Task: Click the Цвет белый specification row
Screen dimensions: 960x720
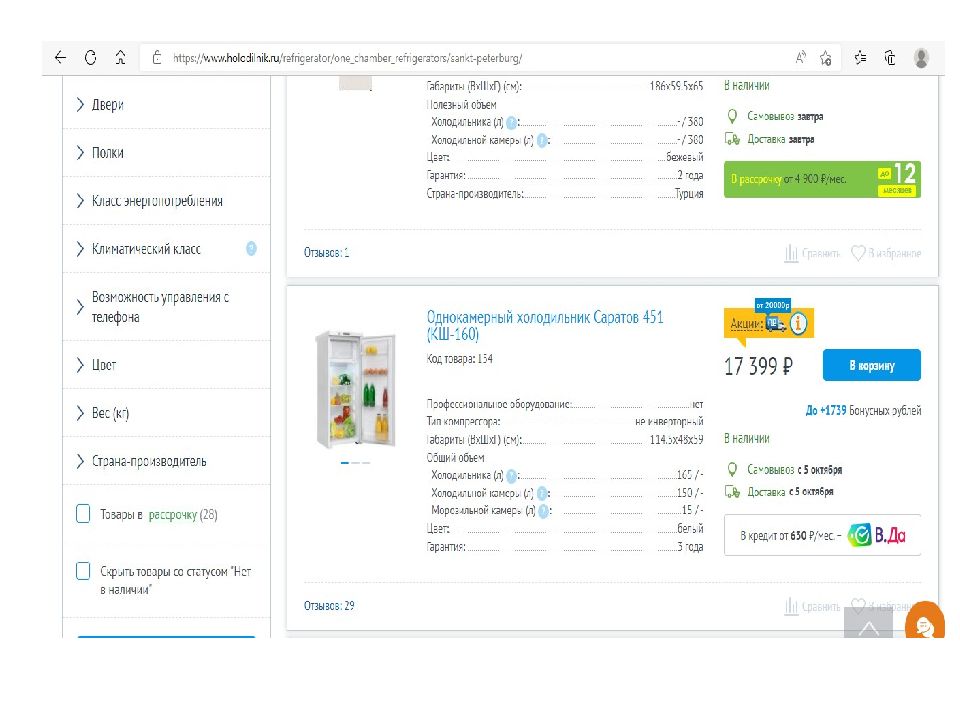Action: click(565, 528)
